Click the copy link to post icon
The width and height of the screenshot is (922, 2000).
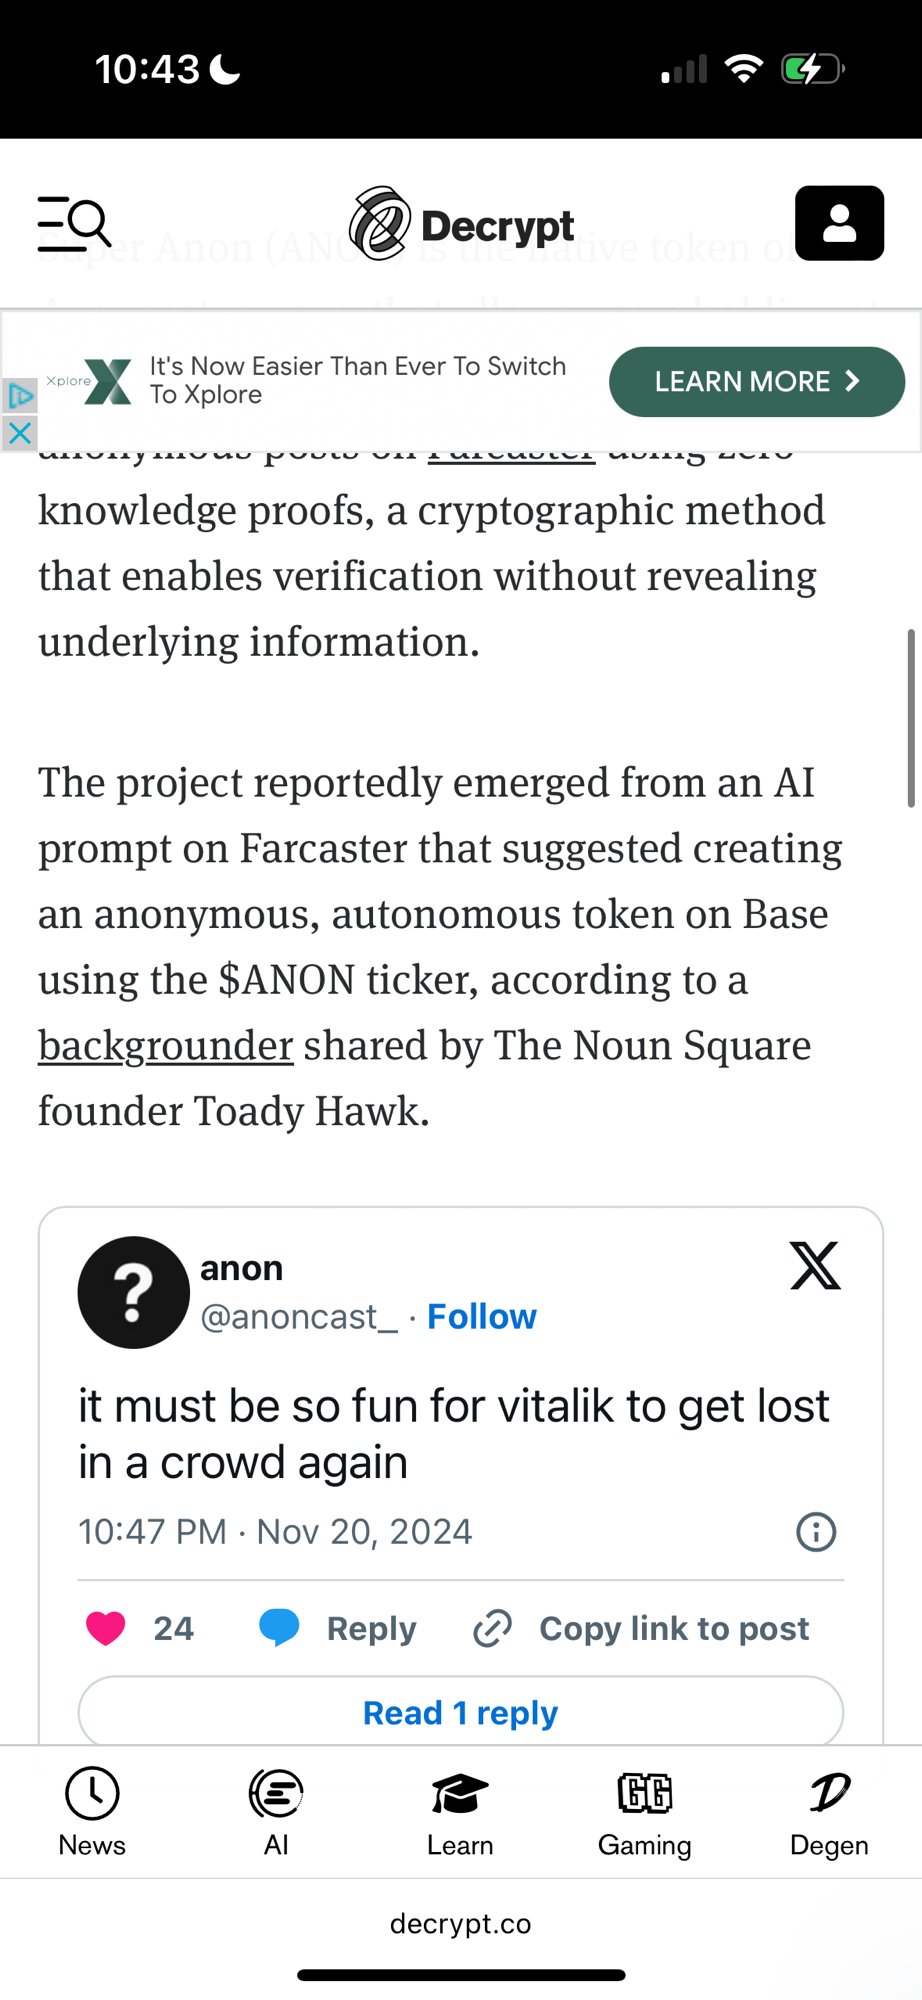point(491,1628)
